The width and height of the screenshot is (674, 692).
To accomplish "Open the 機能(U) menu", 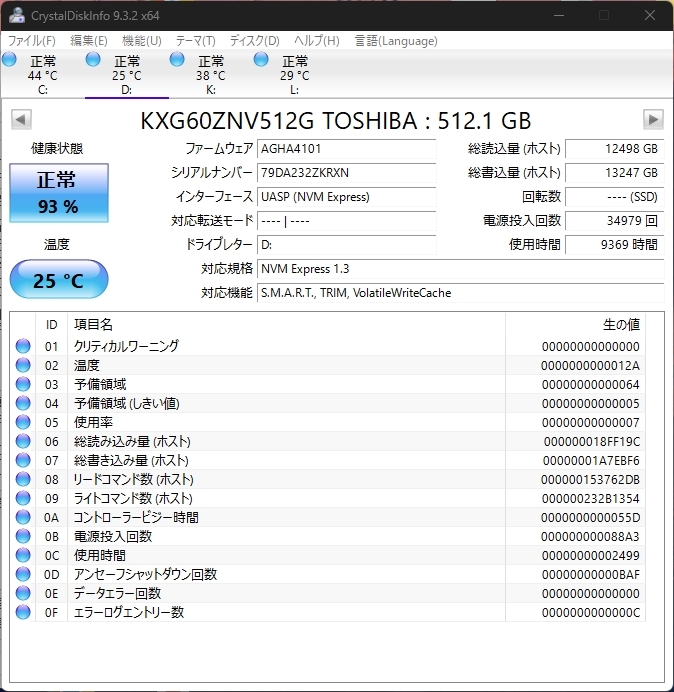I will coord(141,41).
